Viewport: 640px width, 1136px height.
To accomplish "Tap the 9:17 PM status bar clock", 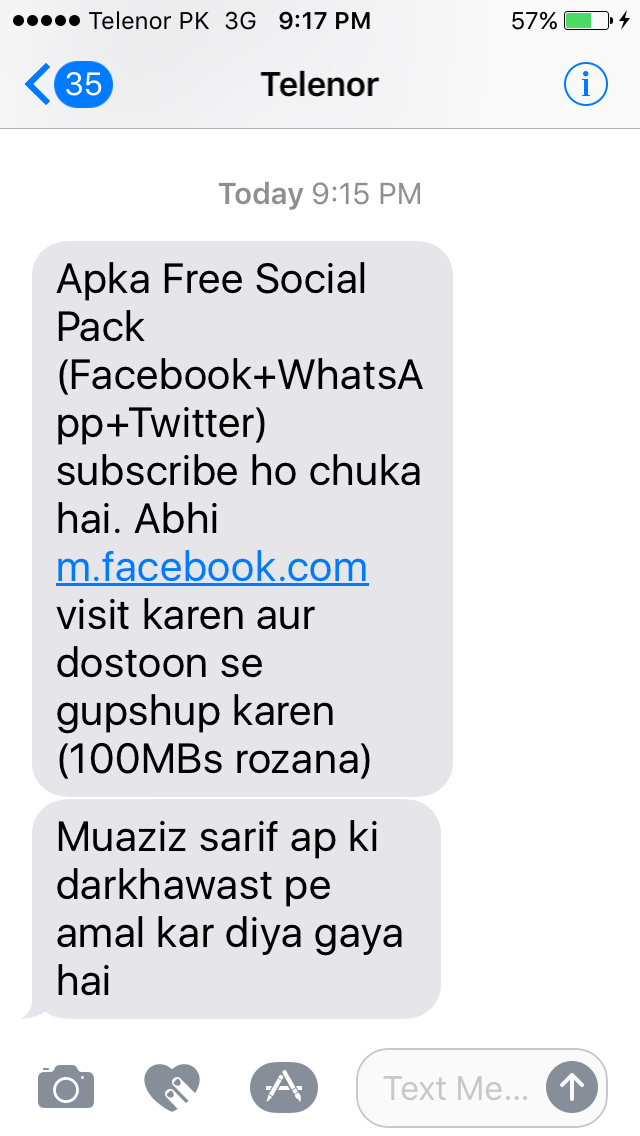I will coord(325,21).
